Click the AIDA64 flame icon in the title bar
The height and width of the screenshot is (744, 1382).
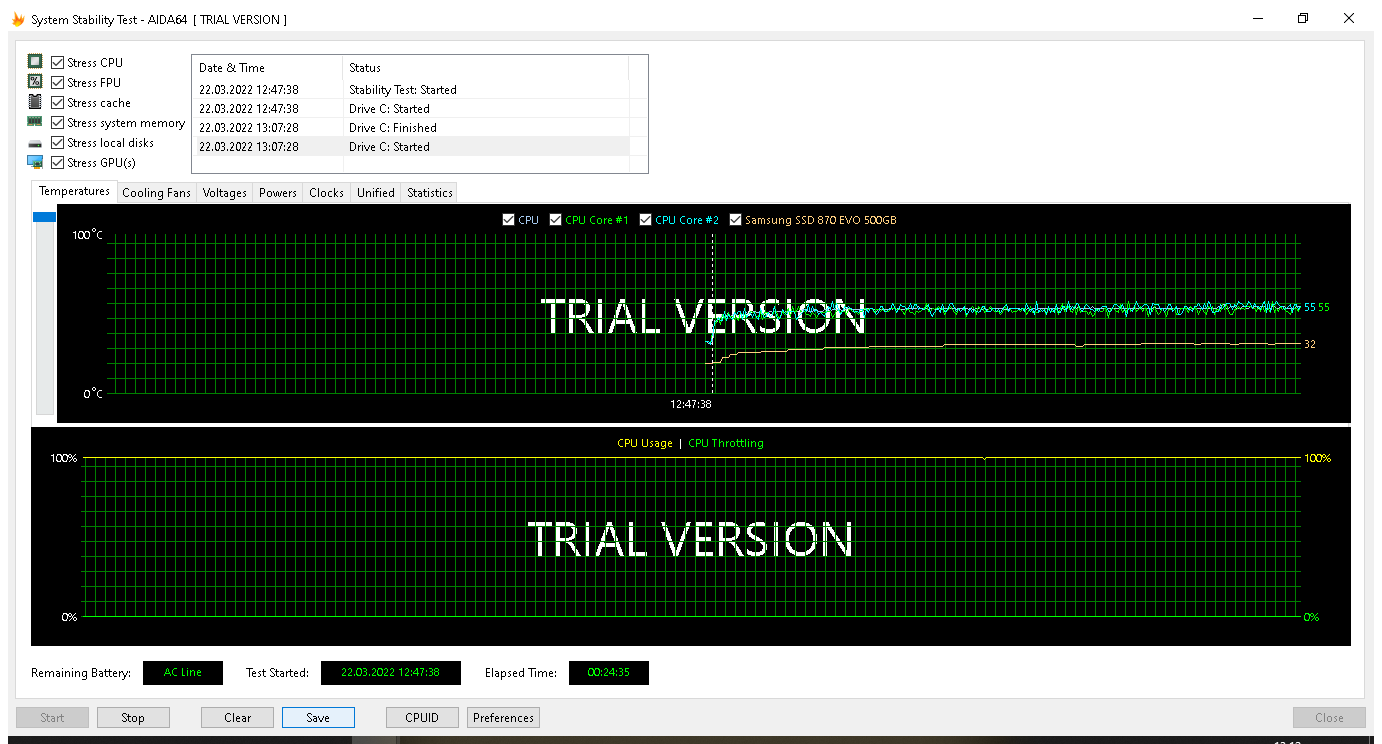click(x=17, y=19)
